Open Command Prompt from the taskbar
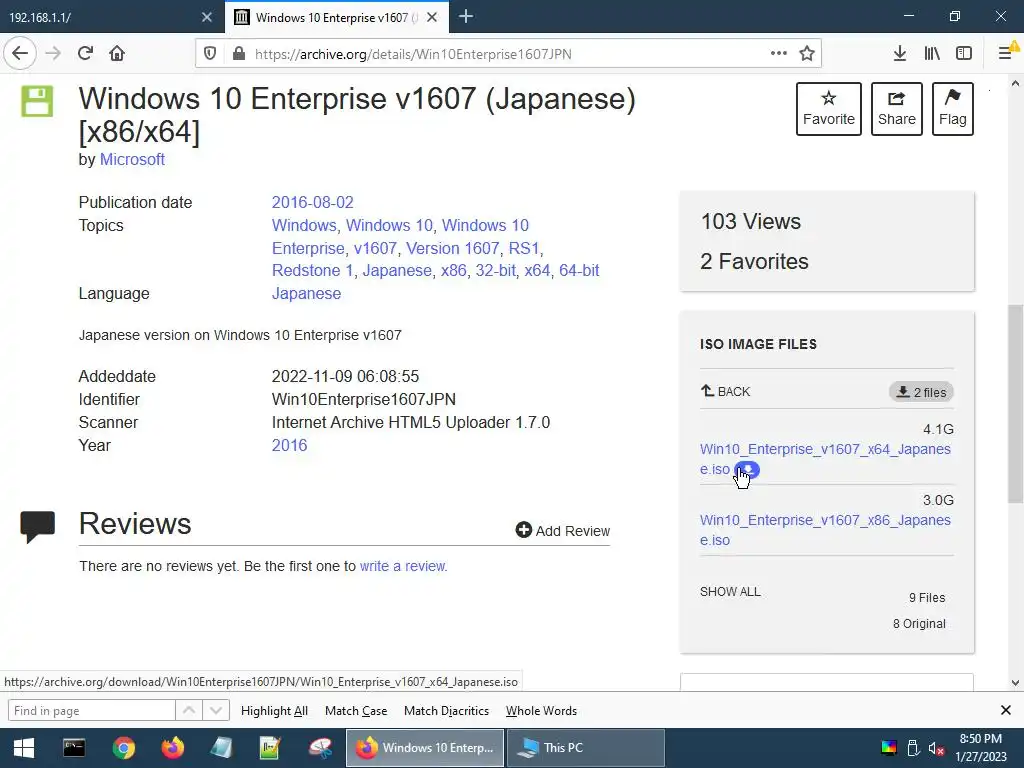Viewport: 1024px width, 768px height. (74, 748)
